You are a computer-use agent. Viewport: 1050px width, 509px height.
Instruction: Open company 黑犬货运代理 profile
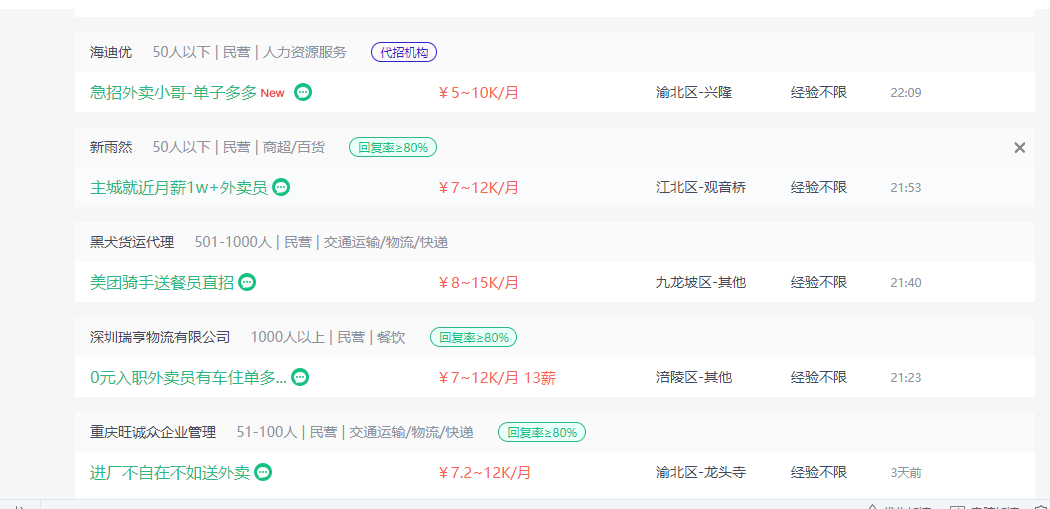(132, 242)
